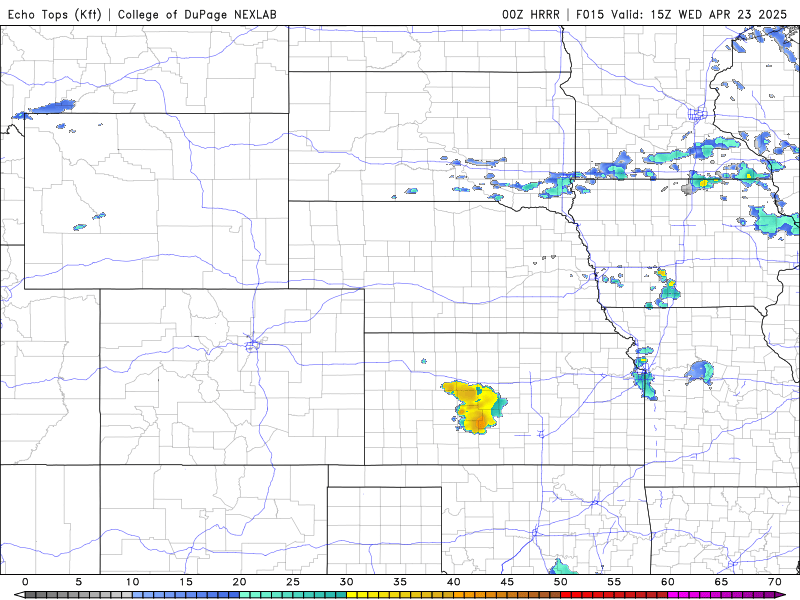
Task: Click the 'Echo Tops (Kft)' title text
Action: pyautogui.click(x=55, y=14)
